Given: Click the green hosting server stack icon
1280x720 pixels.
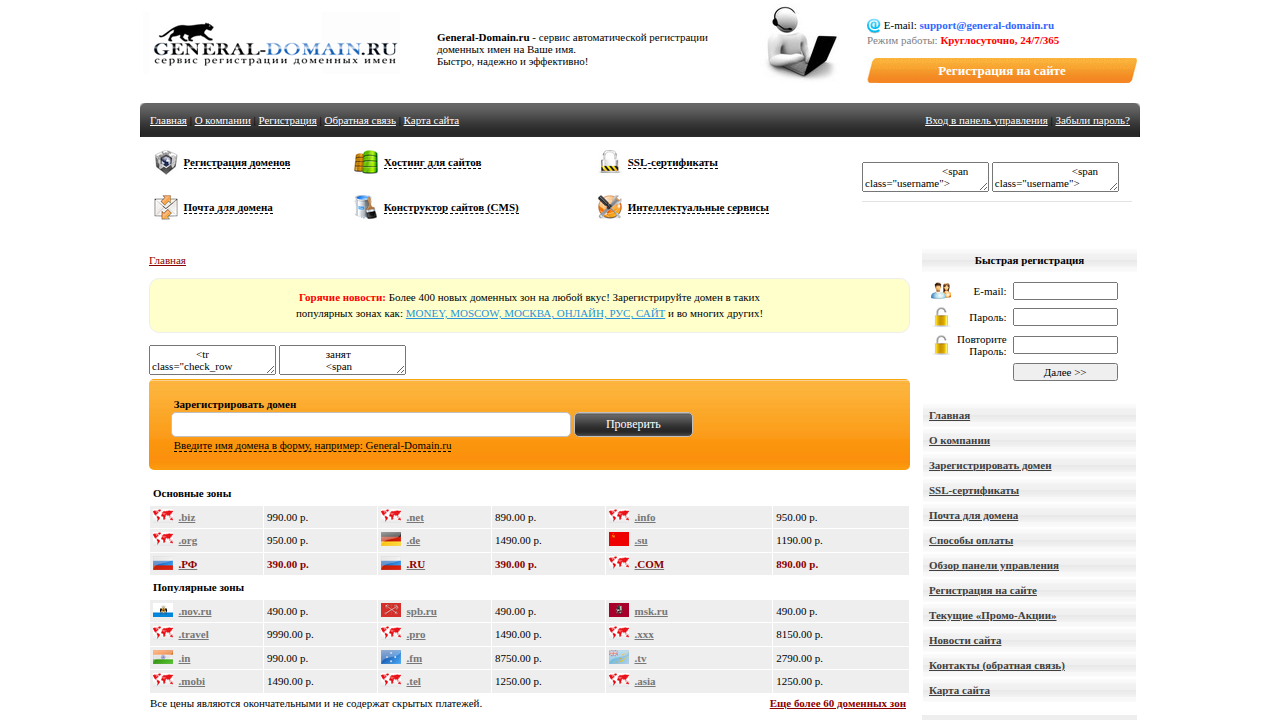Looking at the screenshot, I should point(366,162).
